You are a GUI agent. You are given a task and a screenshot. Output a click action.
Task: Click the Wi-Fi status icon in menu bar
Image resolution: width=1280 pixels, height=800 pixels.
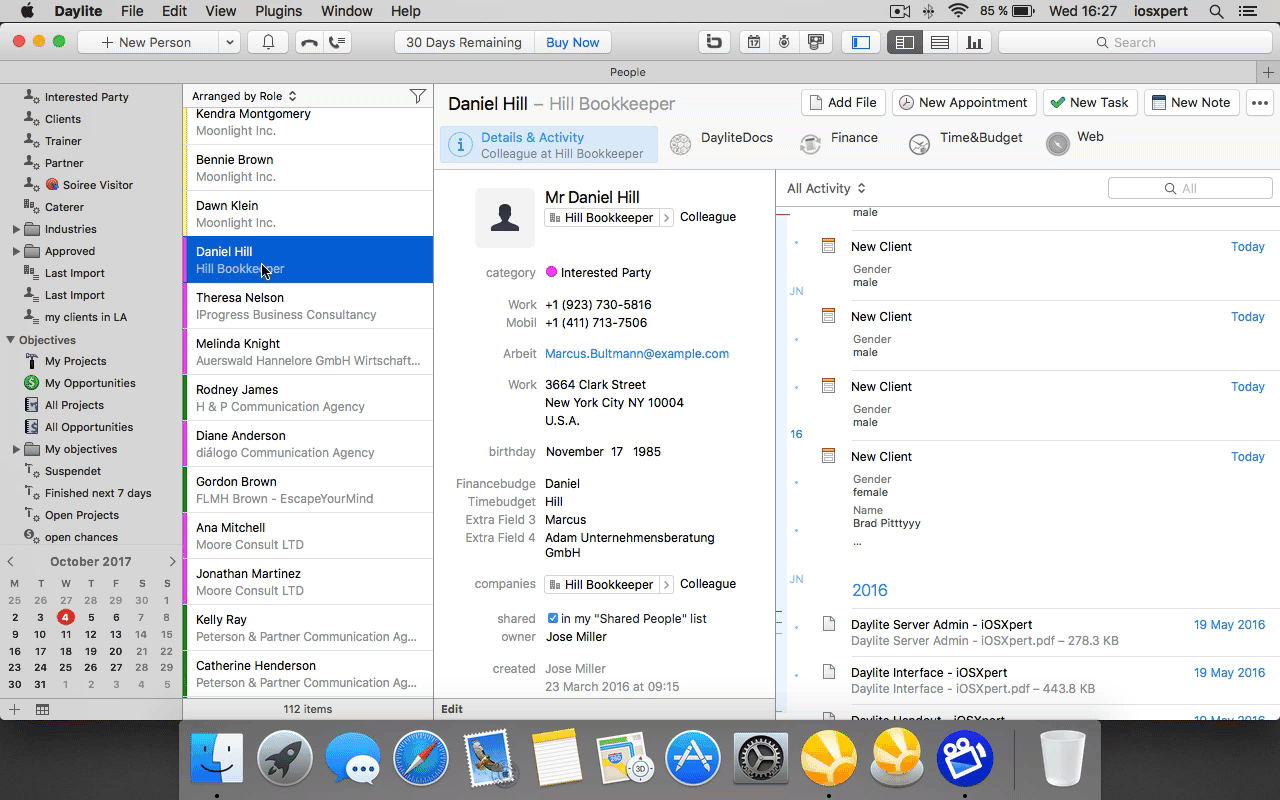point(959,12)
